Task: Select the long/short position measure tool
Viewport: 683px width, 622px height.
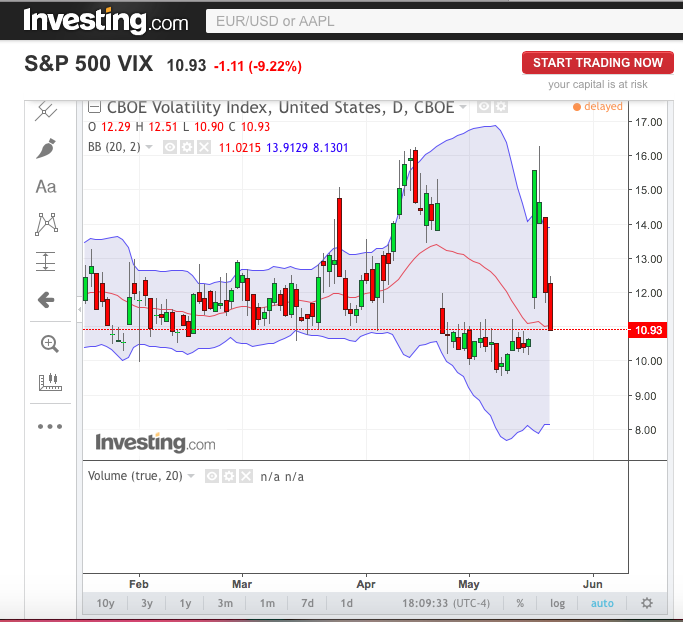Action: pyautogui.click(x=46, y=262)
